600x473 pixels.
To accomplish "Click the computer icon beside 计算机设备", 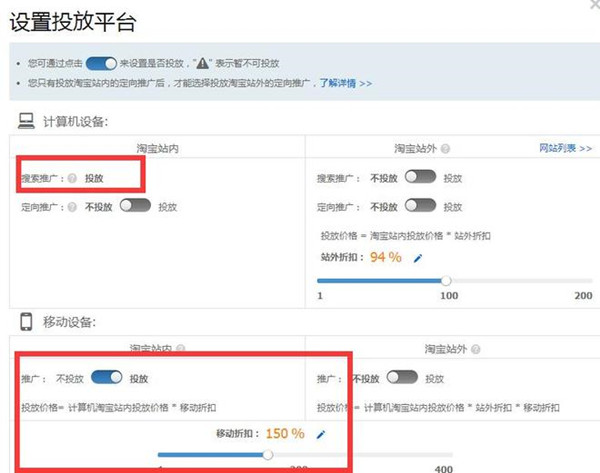I will coord(26,121).
